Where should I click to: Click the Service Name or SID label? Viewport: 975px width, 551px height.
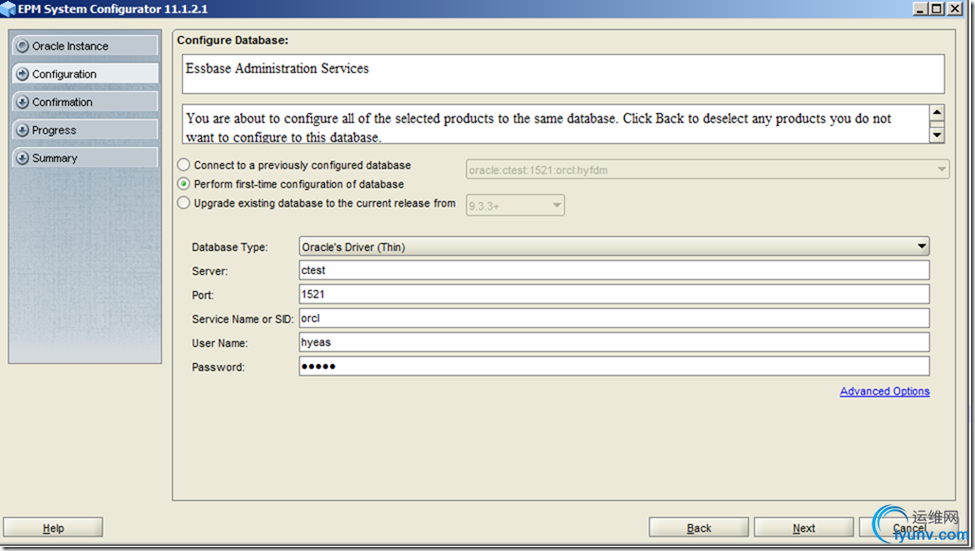[x=243, y=319]
